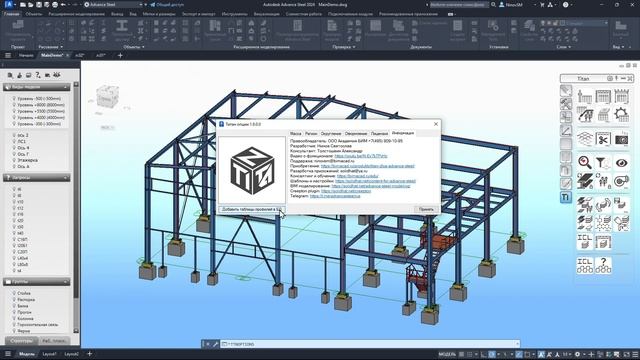Open the Вывод ribbon tab
This screenshot has width=640, height=360.
tap(117, 14)
